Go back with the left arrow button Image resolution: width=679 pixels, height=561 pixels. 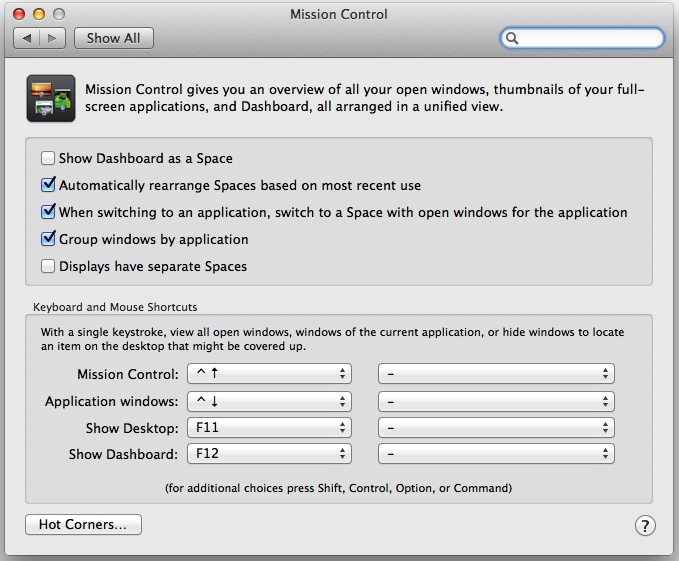(27, 38)
